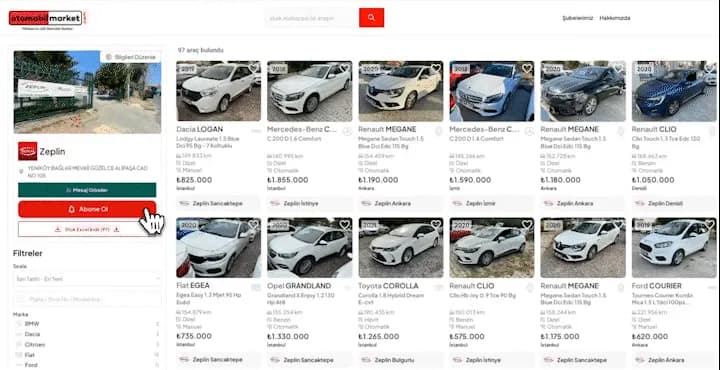The image size is (720, 370).
Task: Open Zeplin Ankara under the ₺1.190.000 MEGANE
Action: (400, 203)
